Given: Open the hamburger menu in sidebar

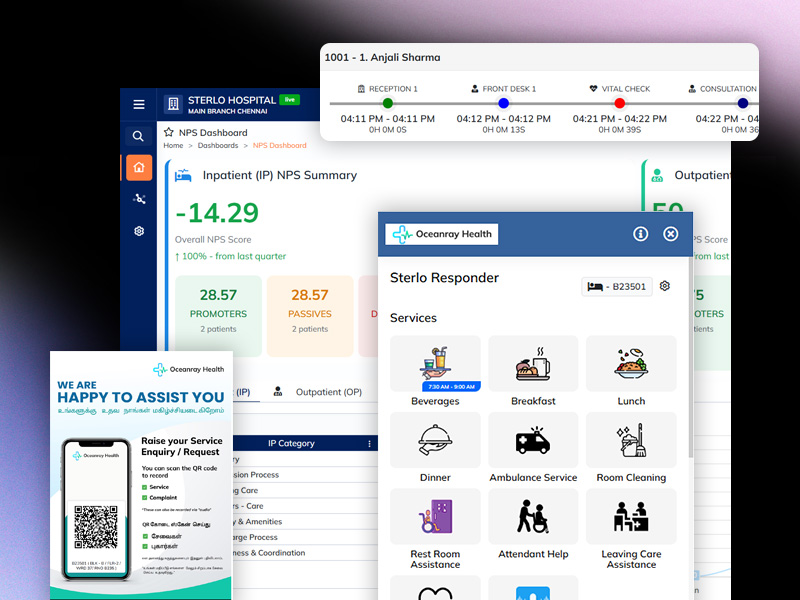Looking at the screenshot, I should 138,104.
